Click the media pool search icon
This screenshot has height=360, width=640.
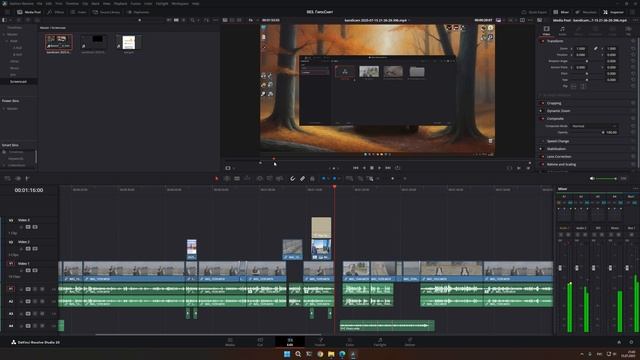click(192, 20)
